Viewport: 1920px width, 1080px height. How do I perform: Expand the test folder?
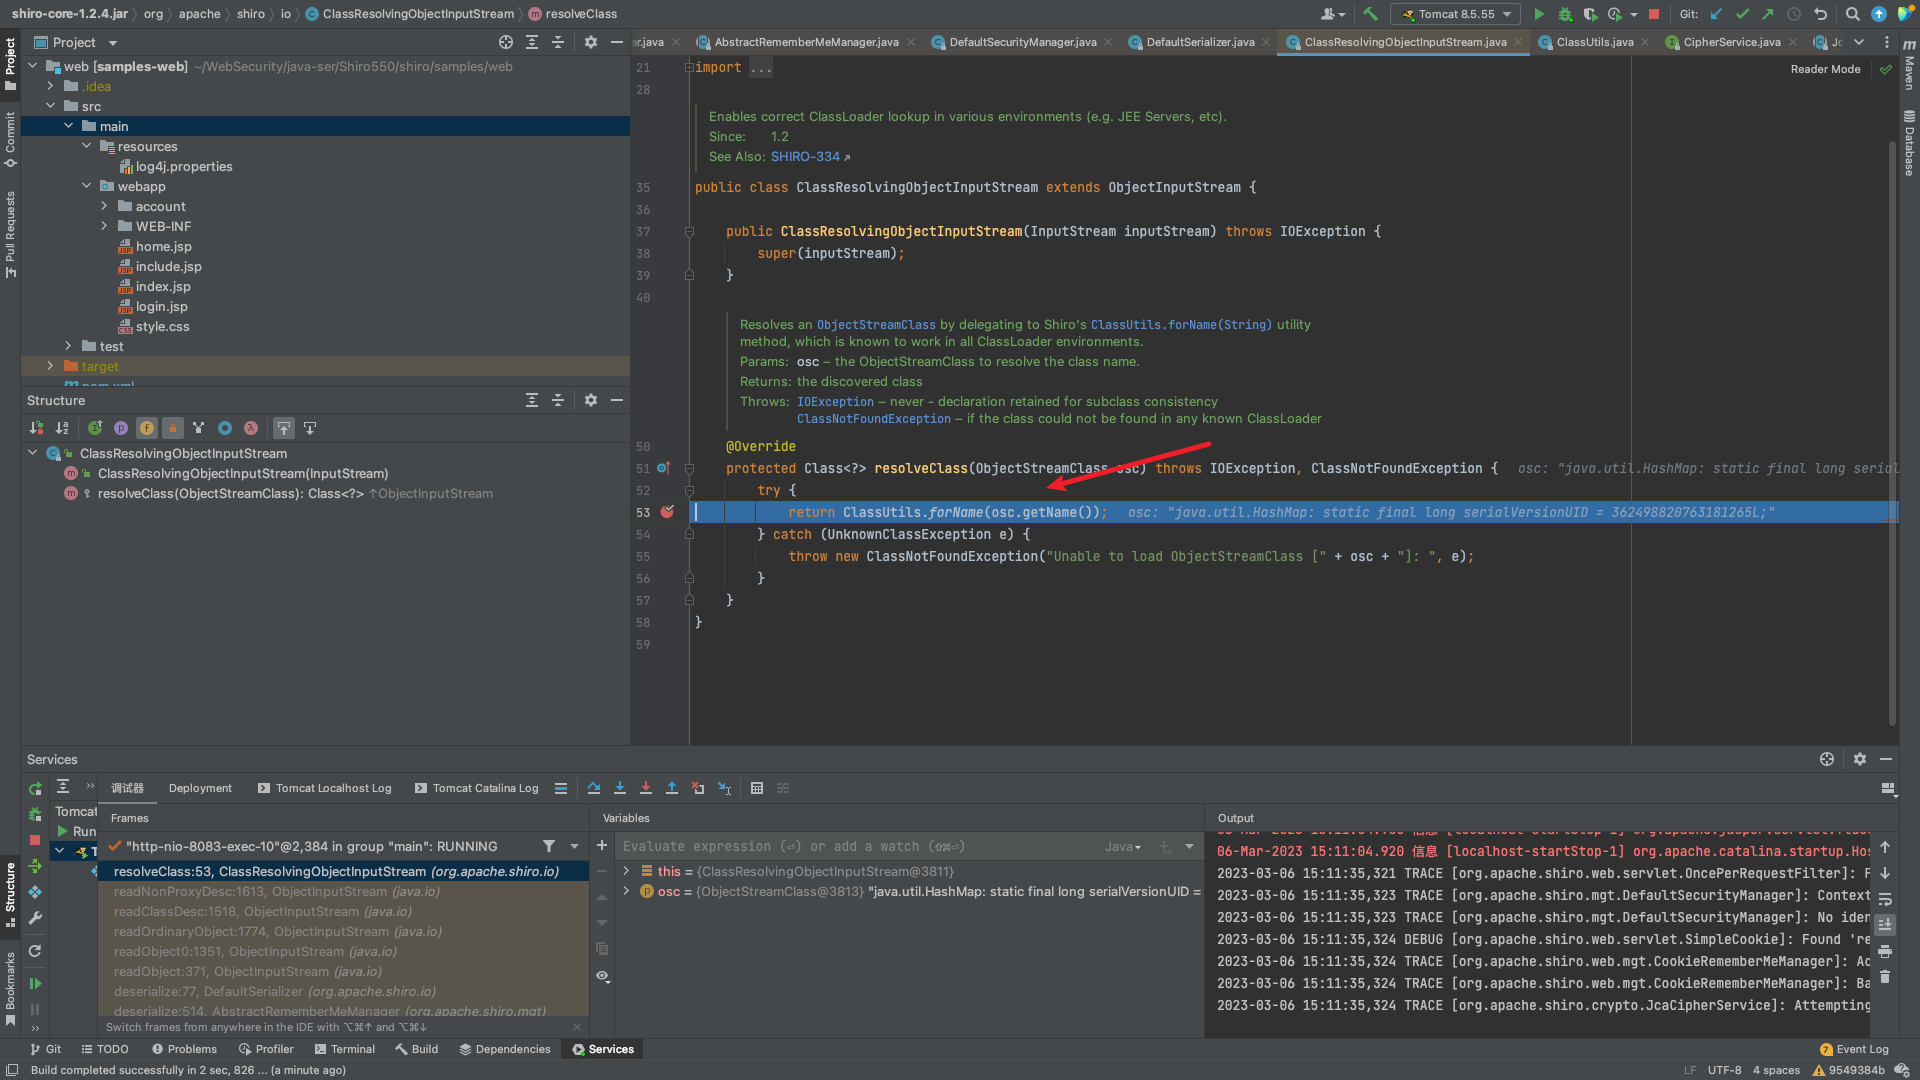pyautogui.click(x=68, y=346)
